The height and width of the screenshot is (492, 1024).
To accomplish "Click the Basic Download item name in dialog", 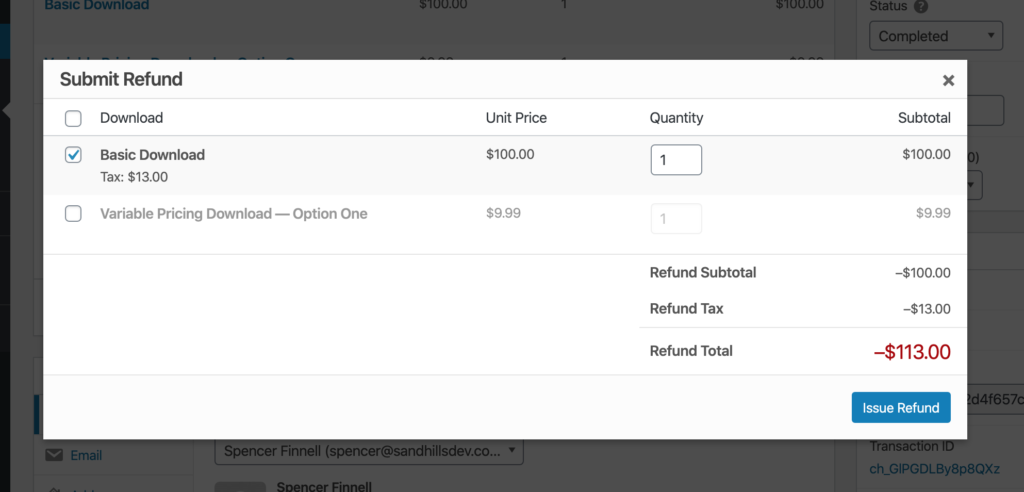I will (x=152, y=155).
